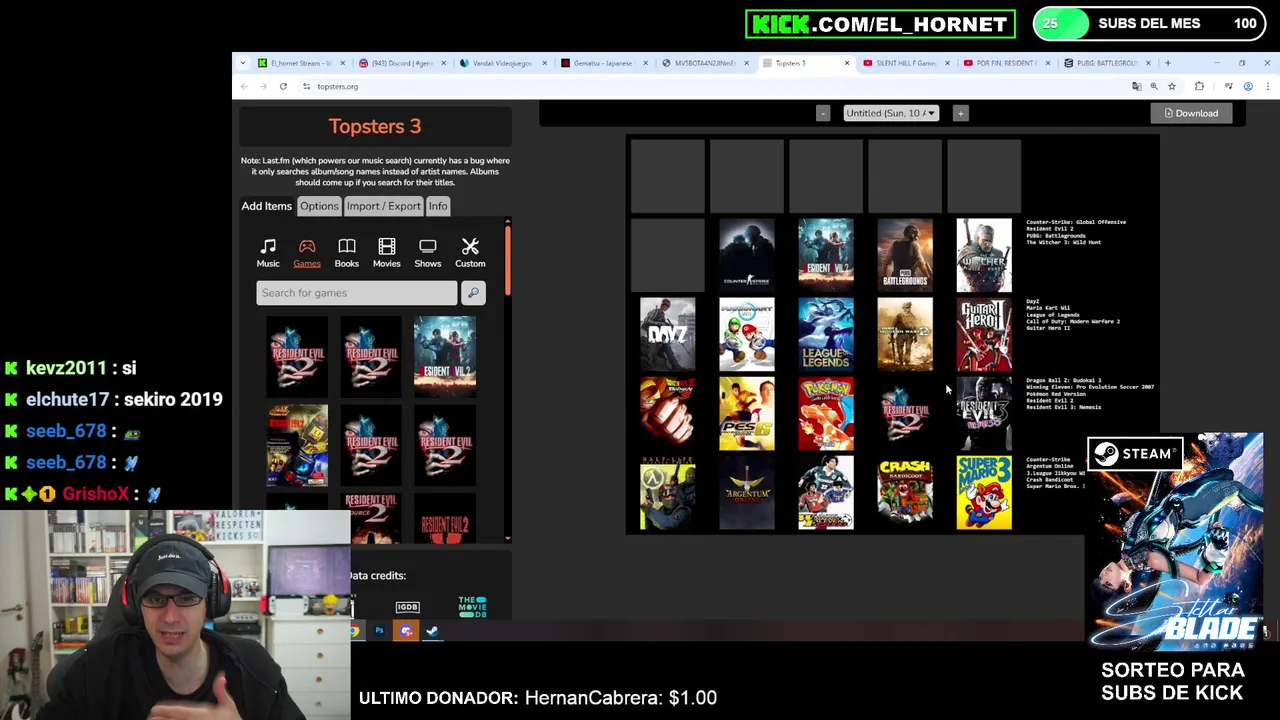The image size is (1280, 720).
Task: Open the Photoshop icon in the taskbar
Action: pyautogui.click(x=380, y=631)
